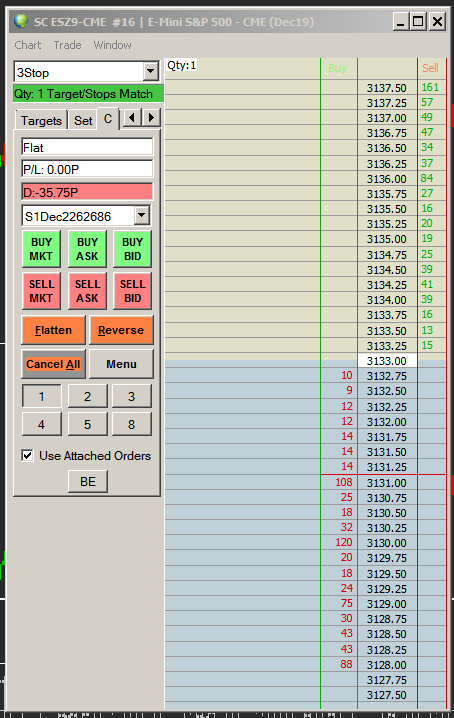Screen dimensions: 454x718
Task: Open the Window menu
Action: (113, 45)
